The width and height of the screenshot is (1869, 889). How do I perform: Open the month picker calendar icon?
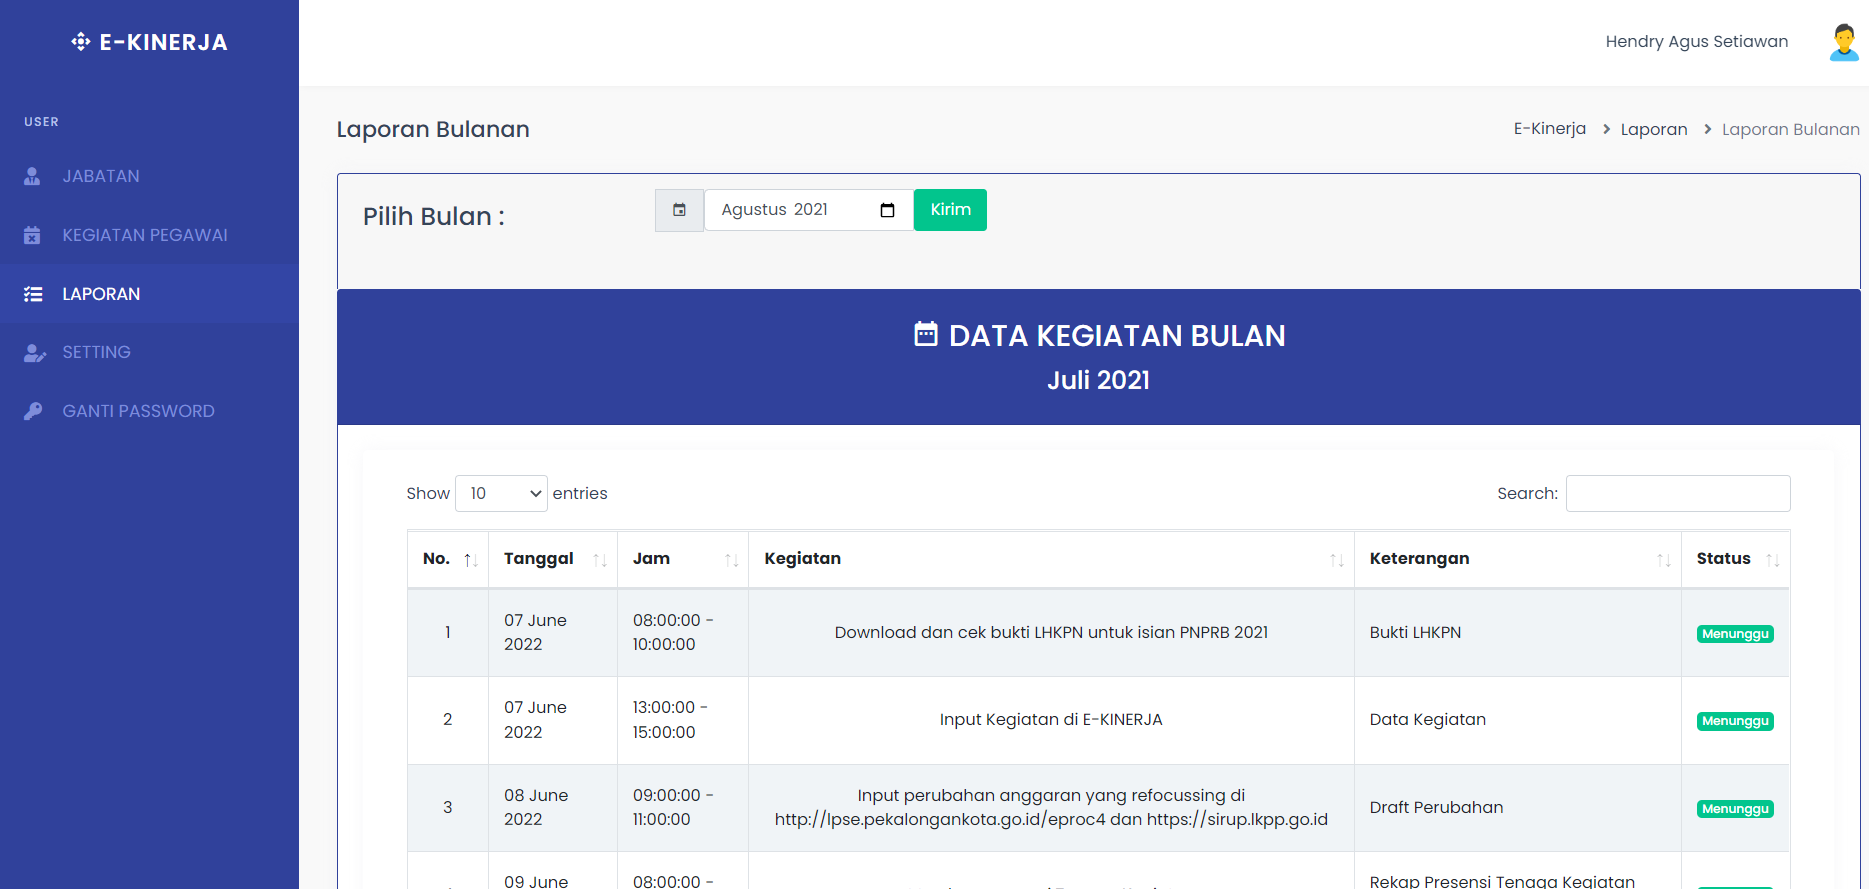887,210
